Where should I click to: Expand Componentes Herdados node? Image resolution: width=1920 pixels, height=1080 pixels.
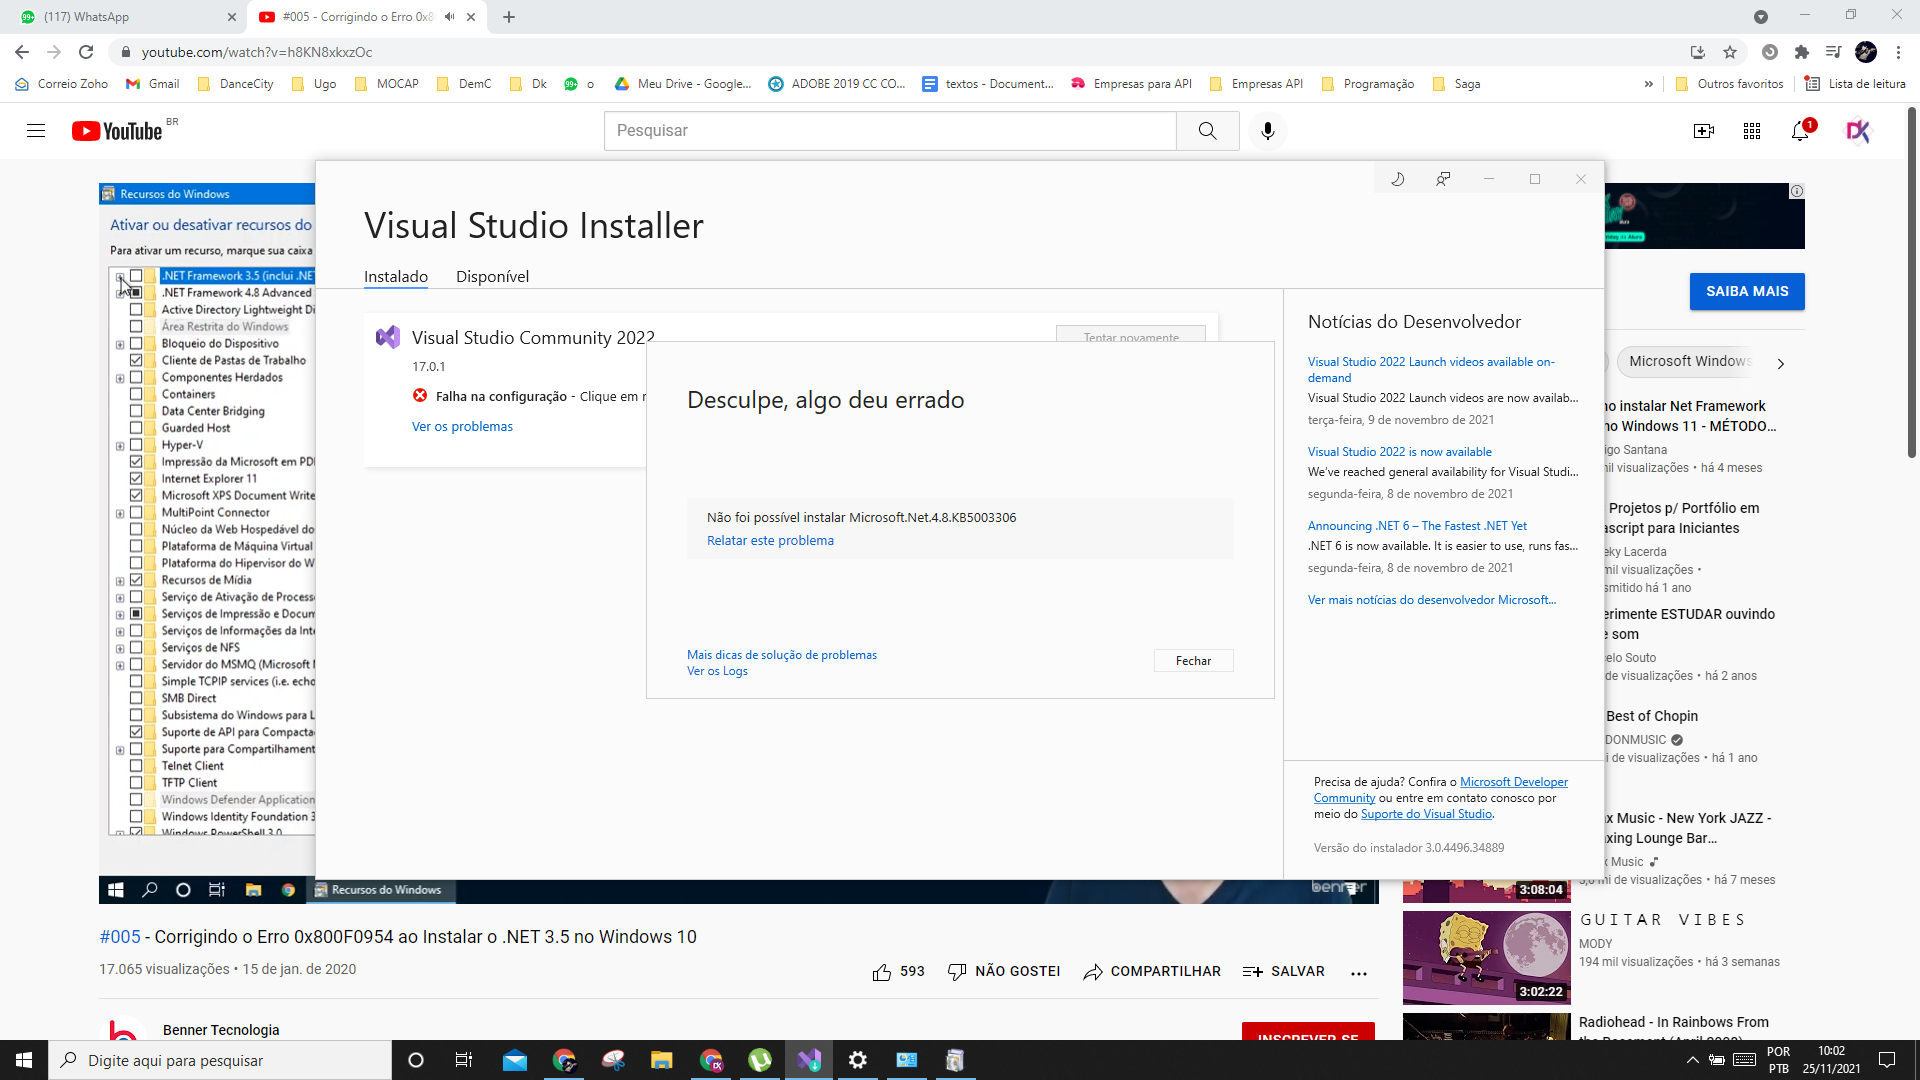tap(120, 379)
